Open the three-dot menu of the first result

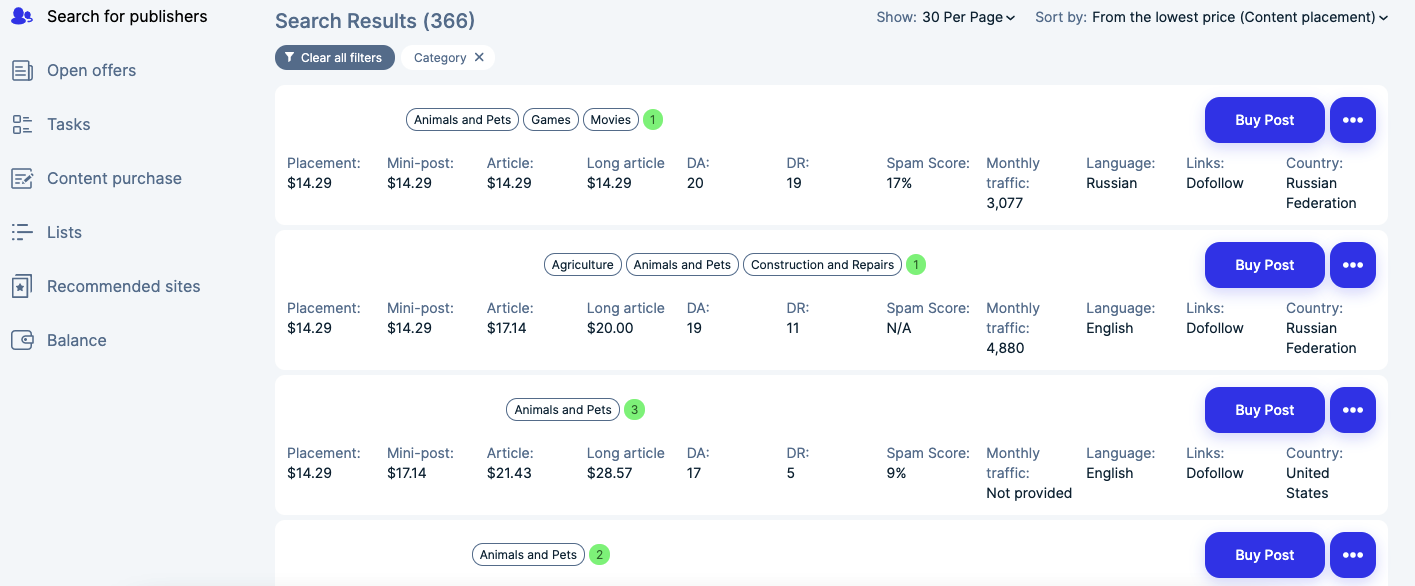tap(1353, 120)
